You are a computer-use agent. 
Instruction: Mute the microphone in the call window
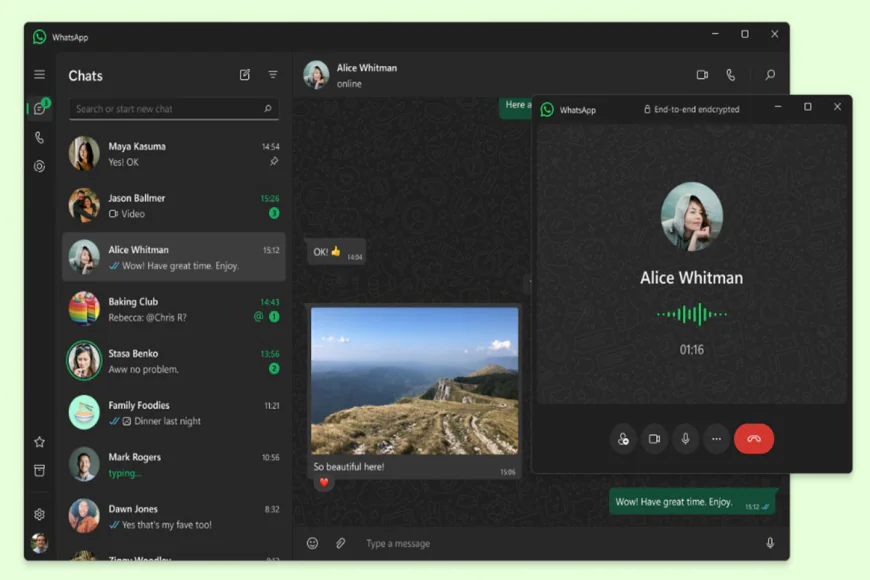coord(685,438)
